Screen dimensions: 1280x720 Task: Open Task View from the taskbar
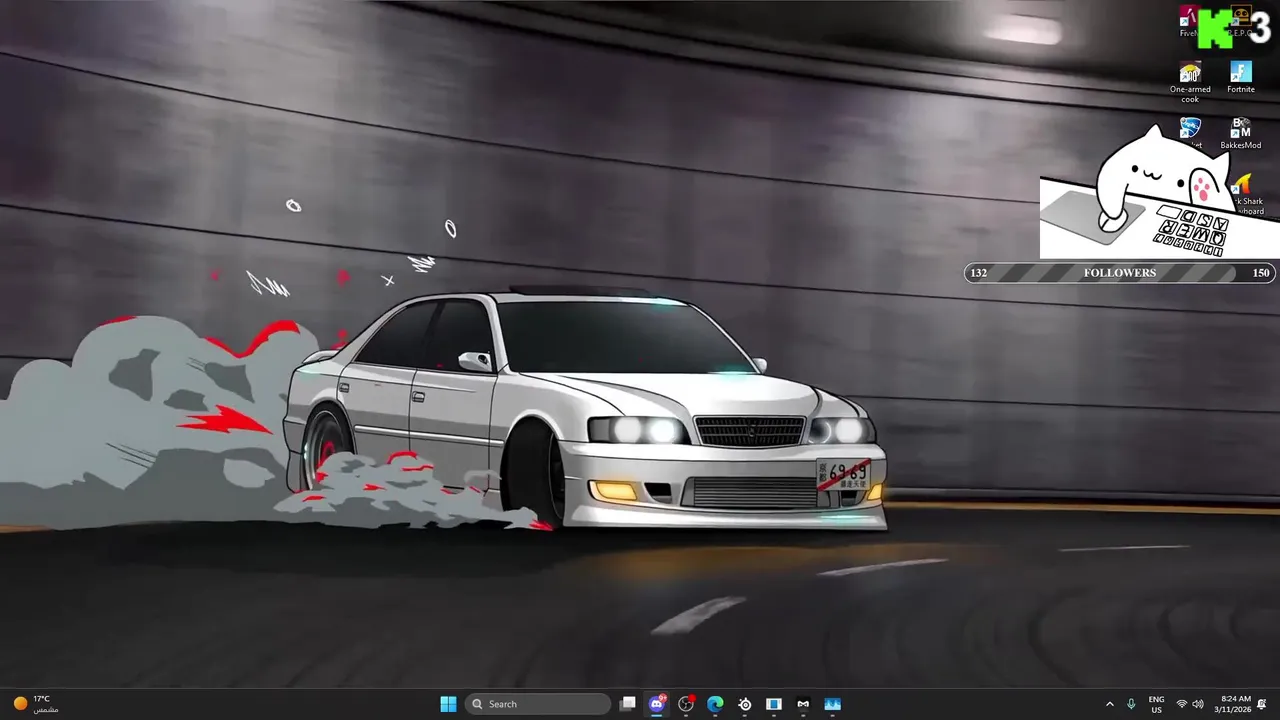point(628,704)
